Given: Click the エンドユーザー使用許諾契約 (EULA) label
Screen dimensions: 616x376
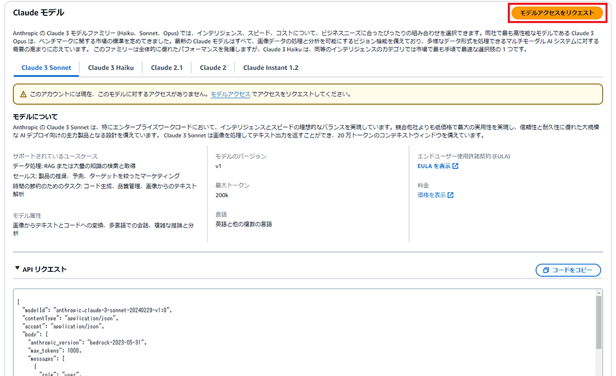Looking at the screenshot, I should tap(464, 156).
